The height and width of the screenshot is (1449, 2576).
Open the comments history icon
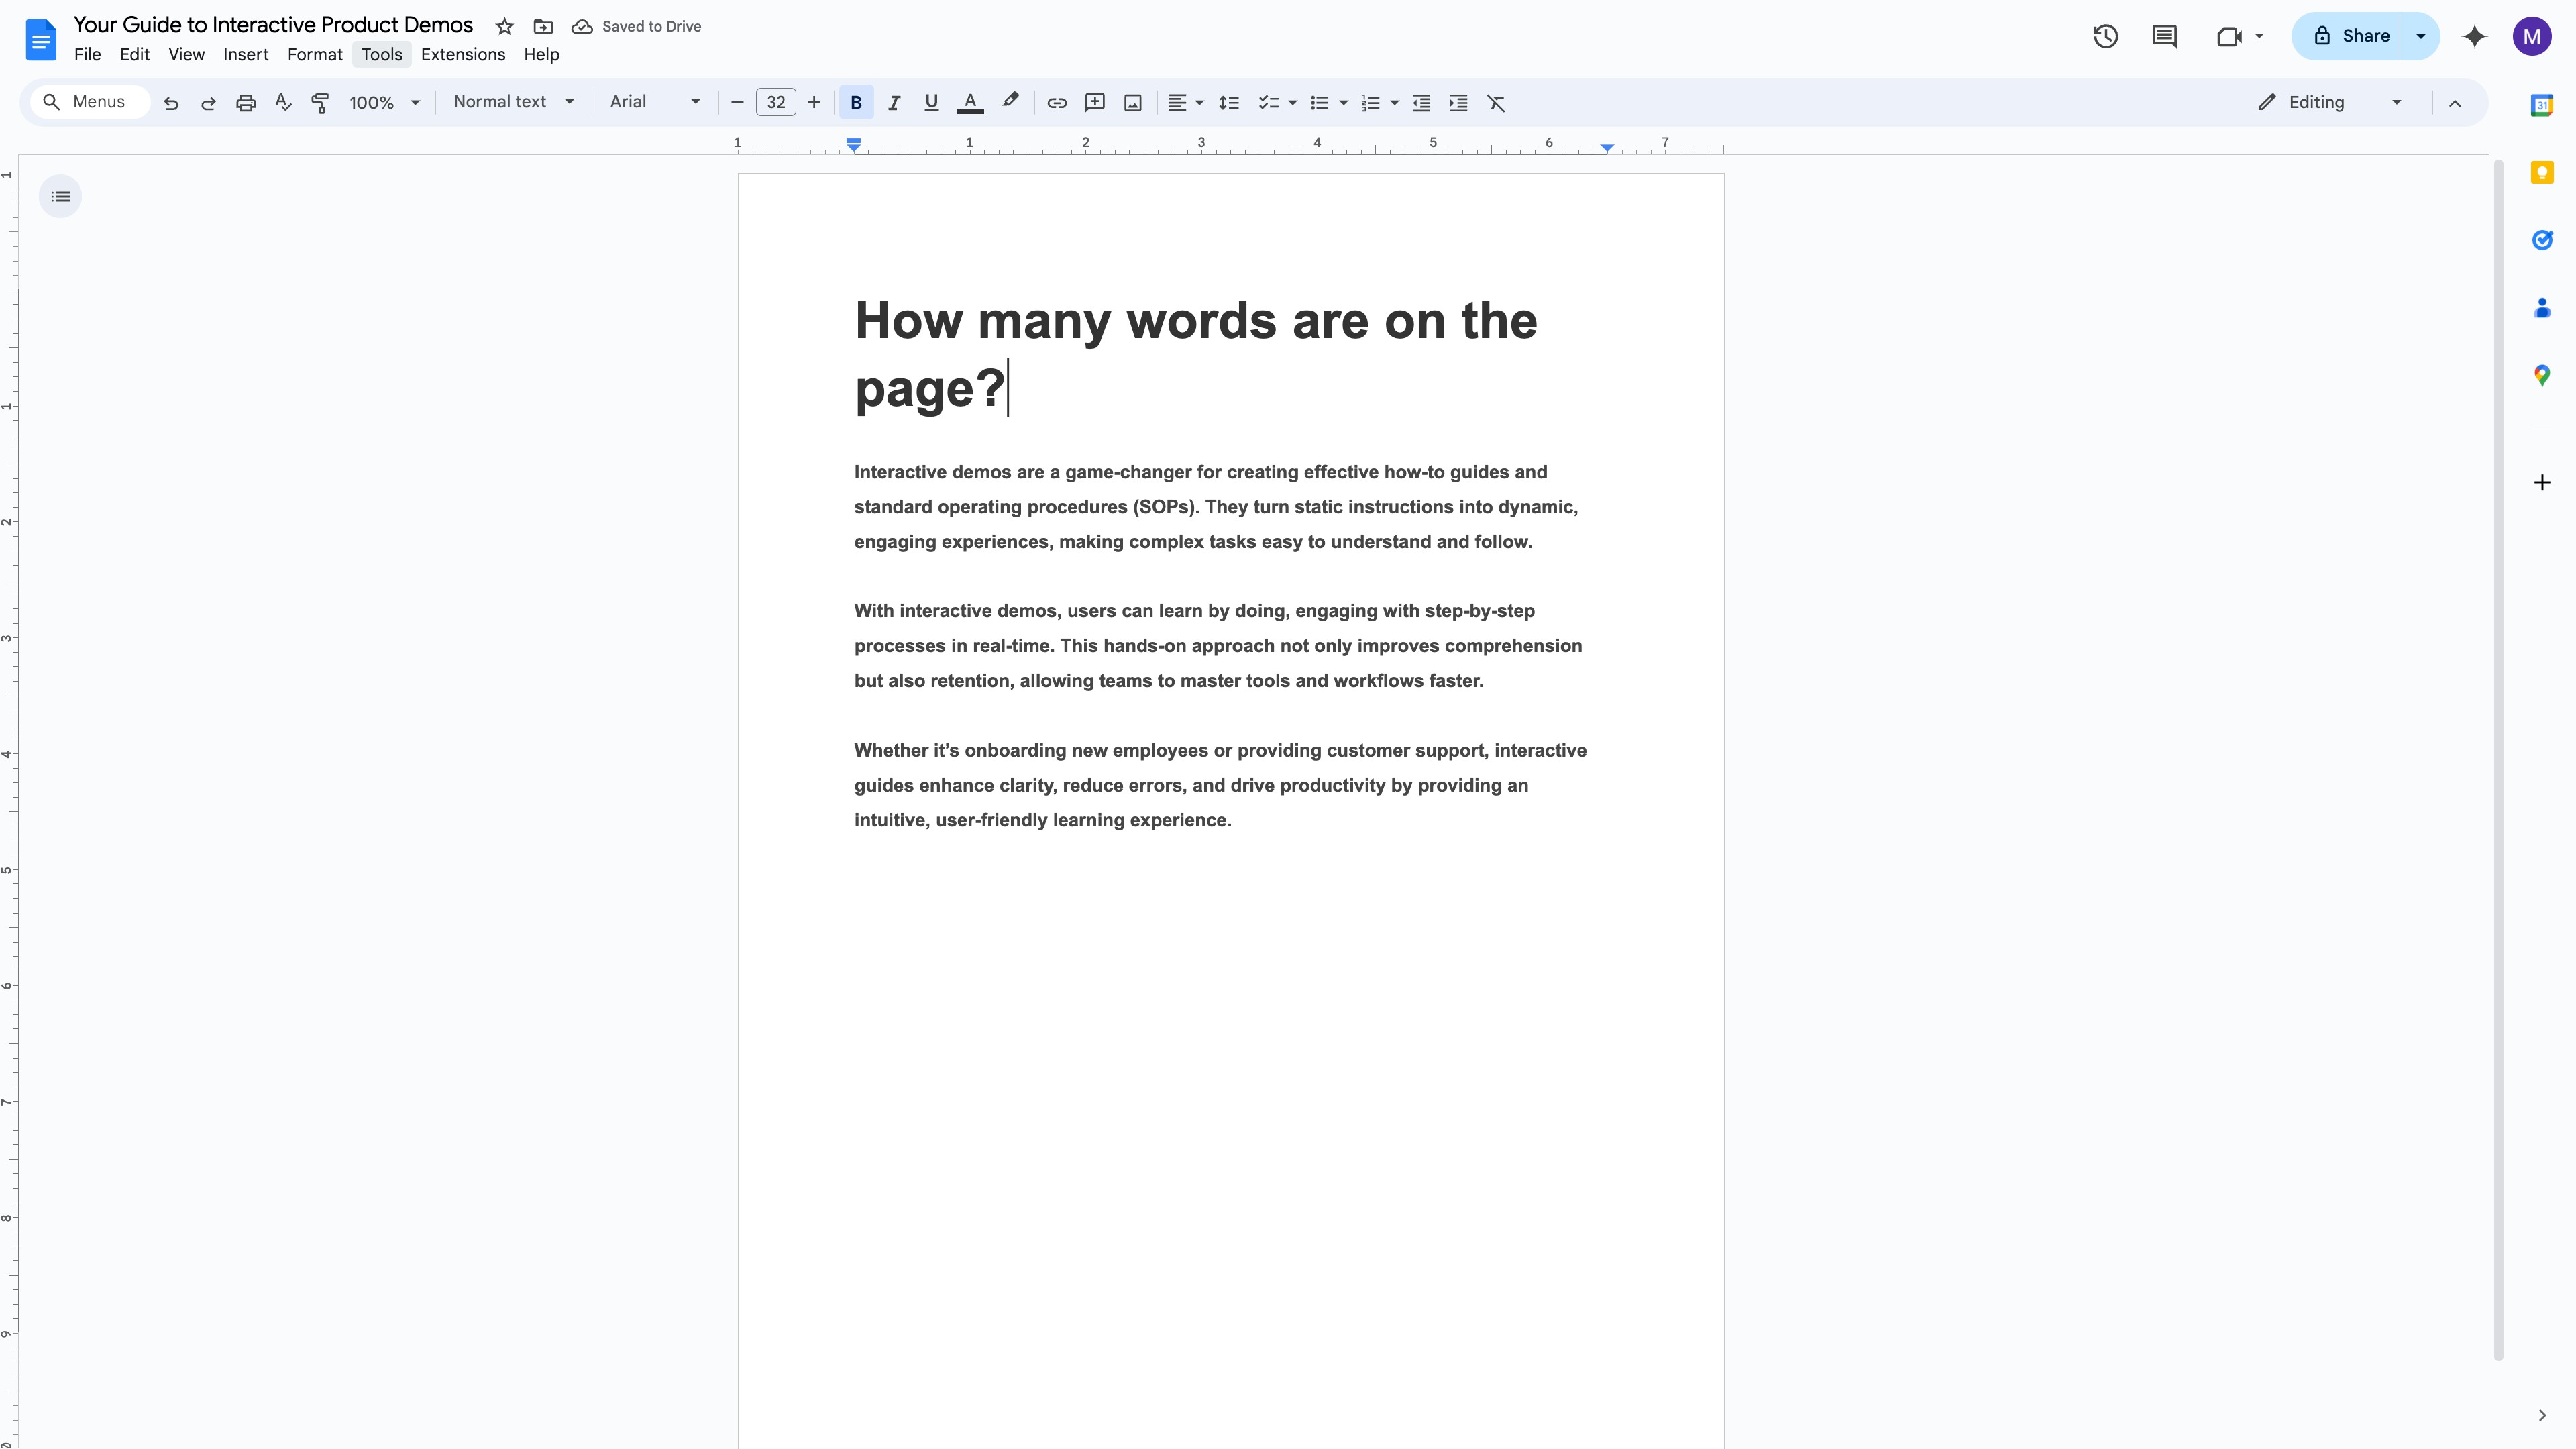coord(2164,36)
